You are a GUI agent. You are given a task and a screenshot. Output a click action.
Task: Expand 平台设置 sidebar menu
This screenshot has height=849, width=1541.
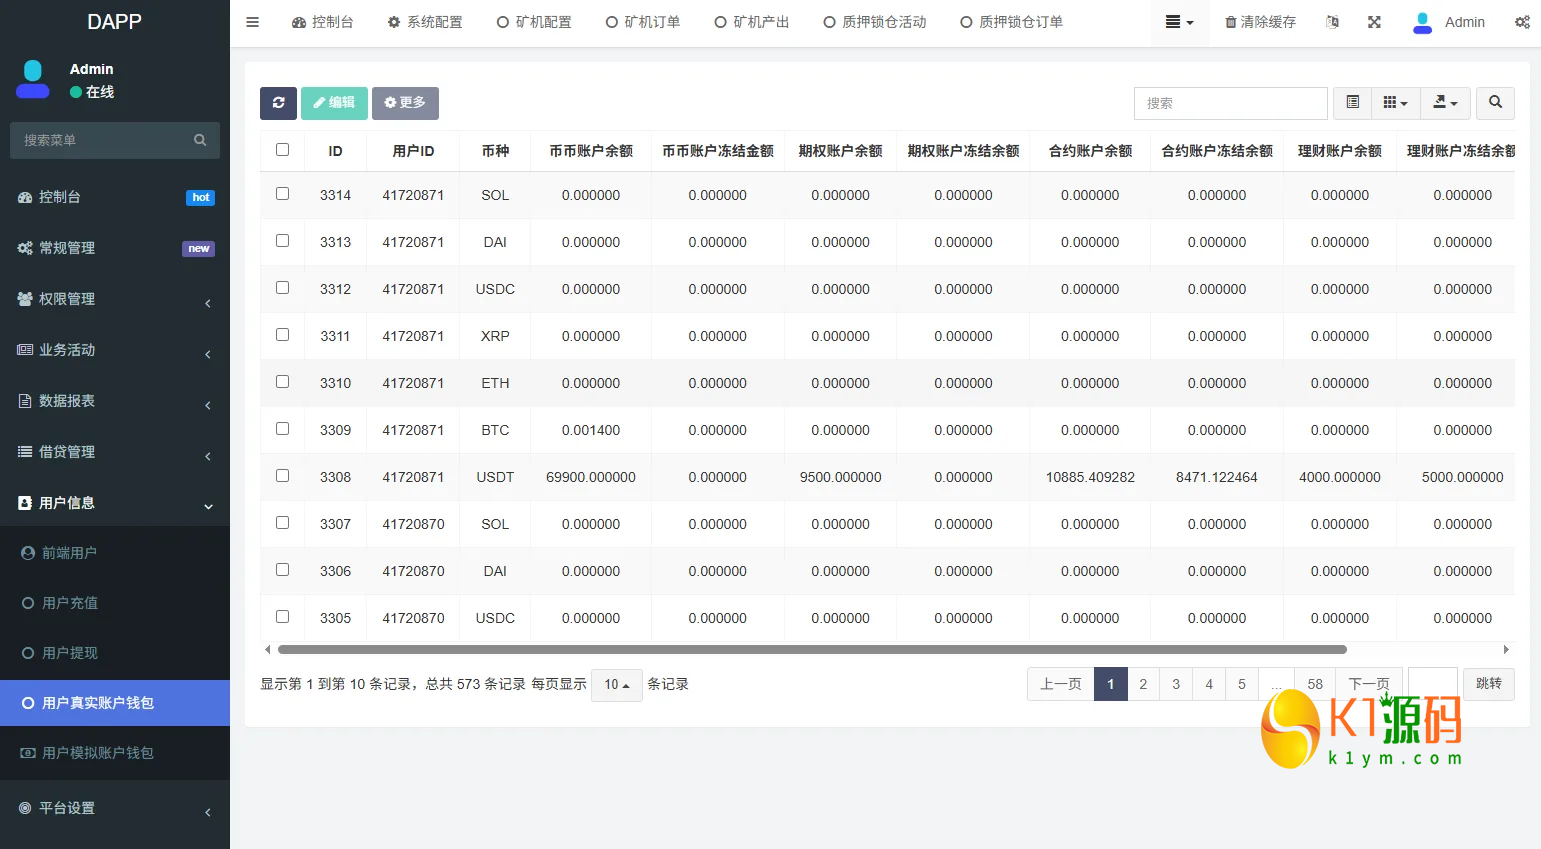coord(115,808)
